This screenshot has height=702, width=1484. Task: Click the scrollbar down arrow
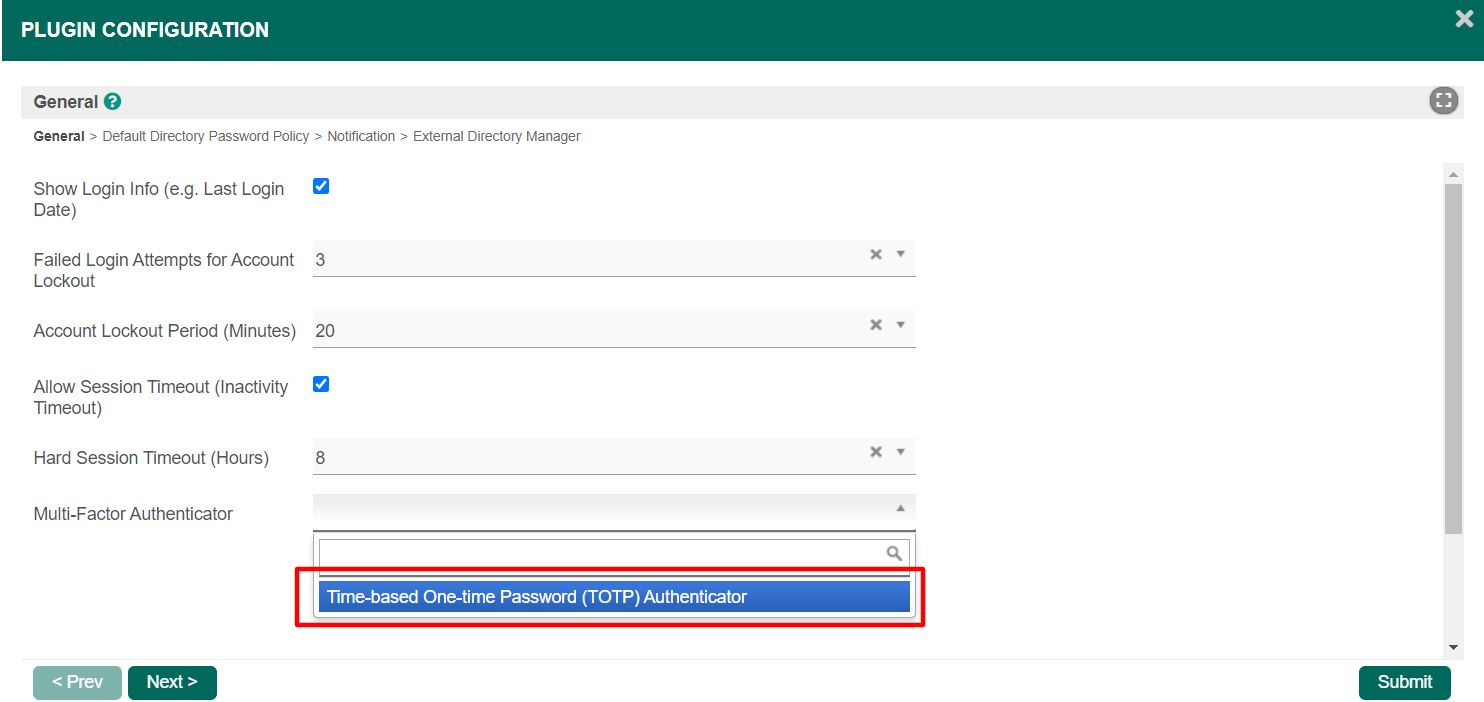(1453, 647)
